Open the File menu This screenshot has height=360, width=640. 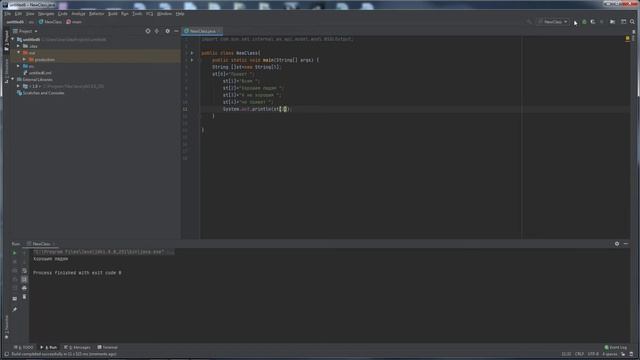click(x=8, y=14)
